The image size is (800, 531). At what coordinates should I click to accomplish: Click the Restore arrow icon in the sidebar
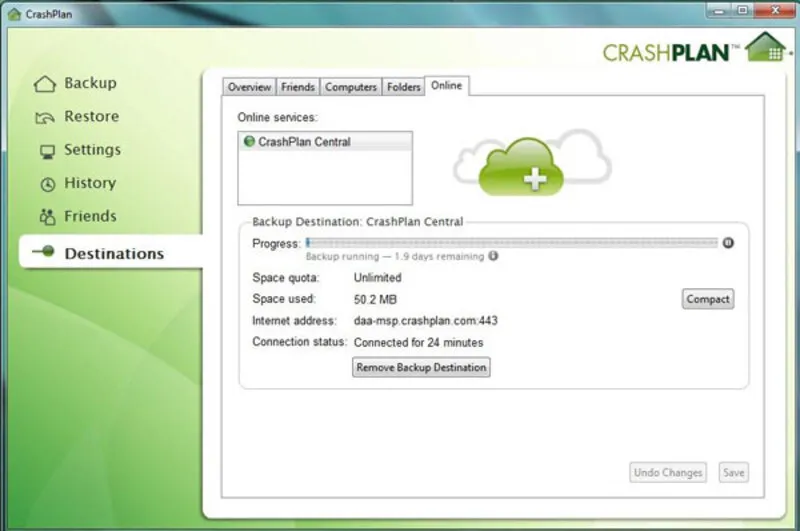(45, 118)
